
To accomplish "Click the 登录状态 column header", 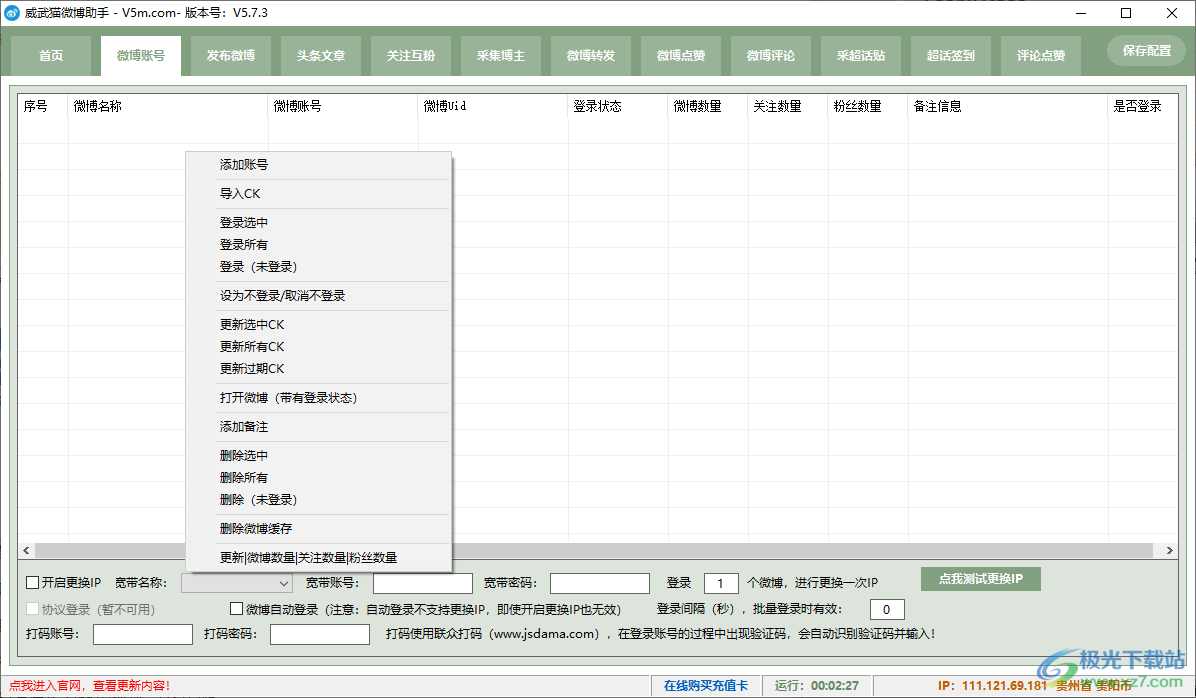I will (619, 107).
